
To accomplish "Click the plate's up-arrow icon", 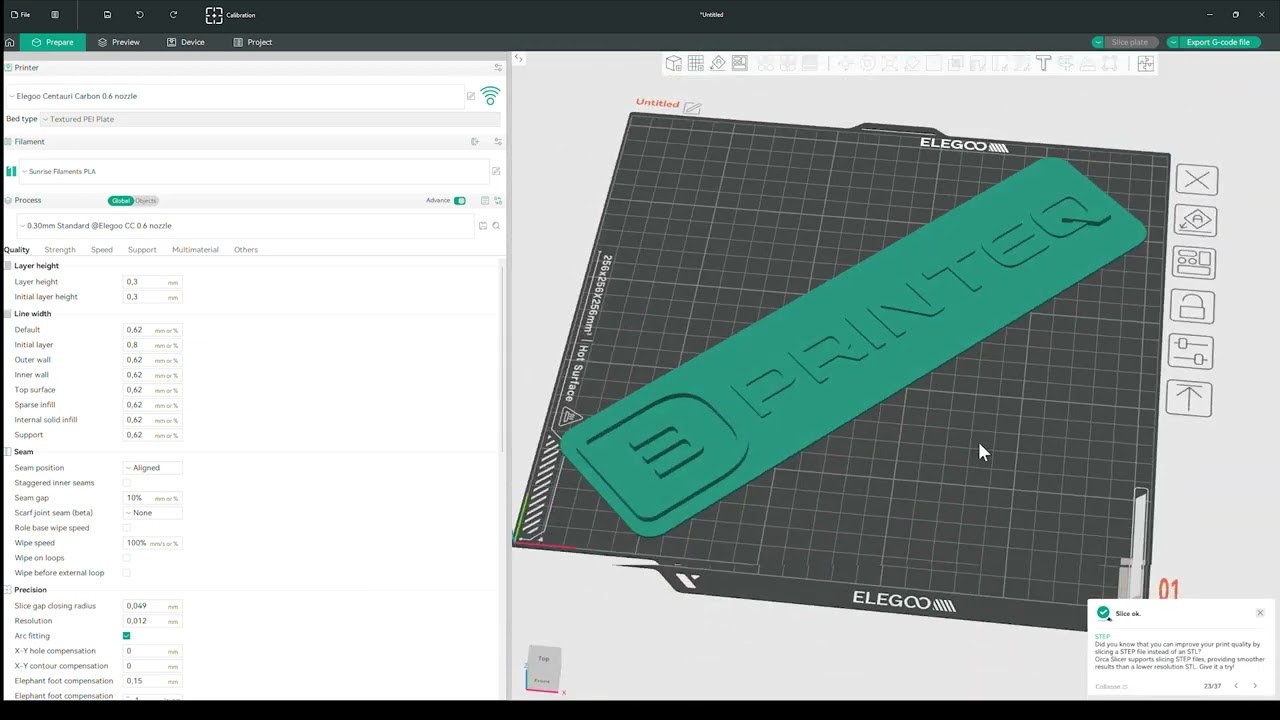I will [x=1189, y=398].
